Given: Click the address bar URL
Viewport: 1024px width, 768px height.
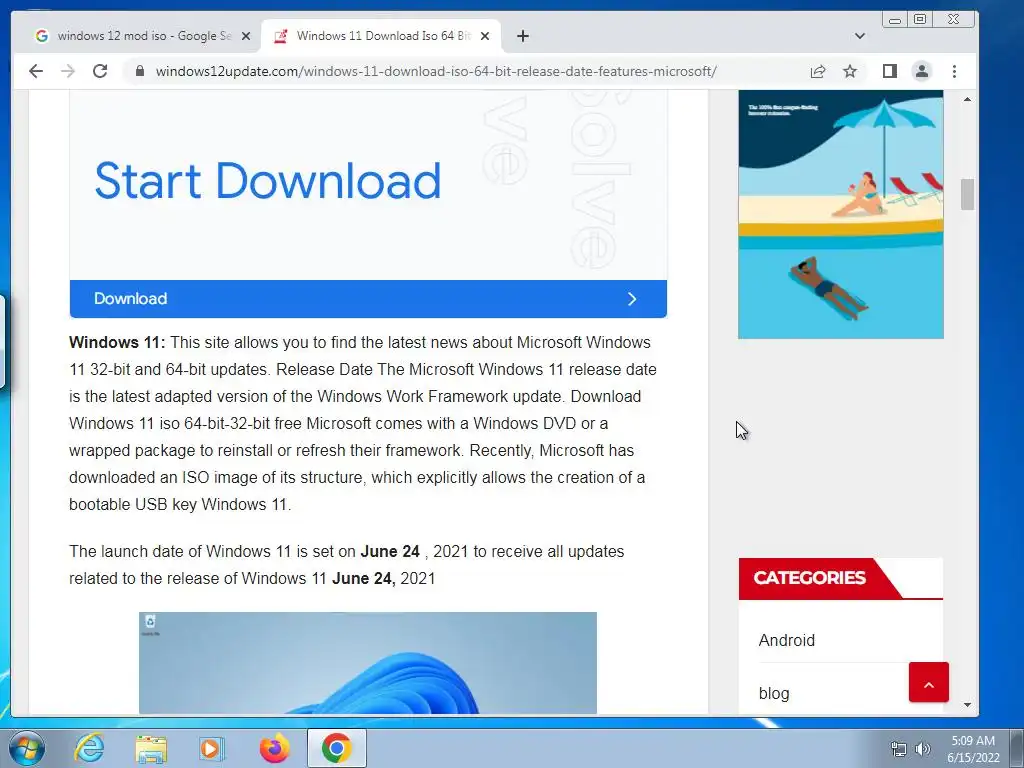Looking at the screenshot, I should tap(436, 71).
